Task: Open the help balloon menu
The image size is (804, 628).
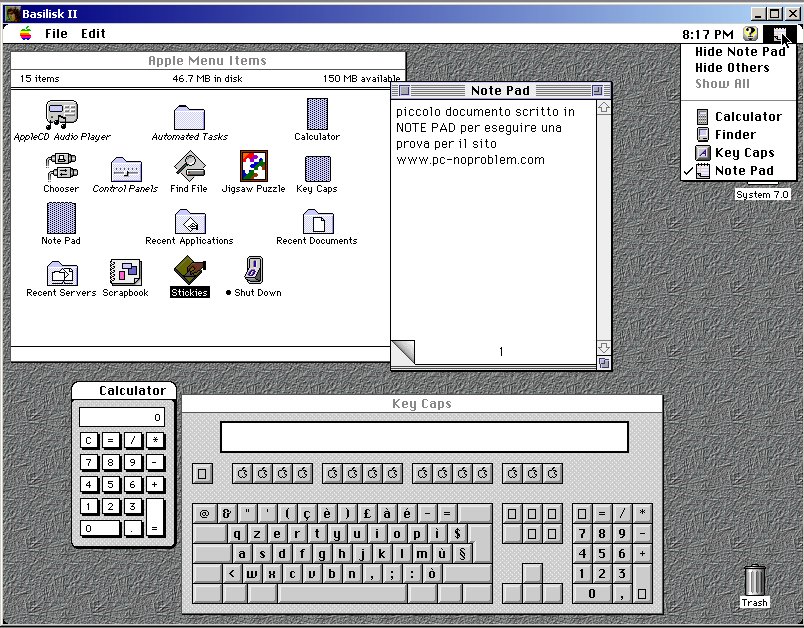Action: pos(750,33)
